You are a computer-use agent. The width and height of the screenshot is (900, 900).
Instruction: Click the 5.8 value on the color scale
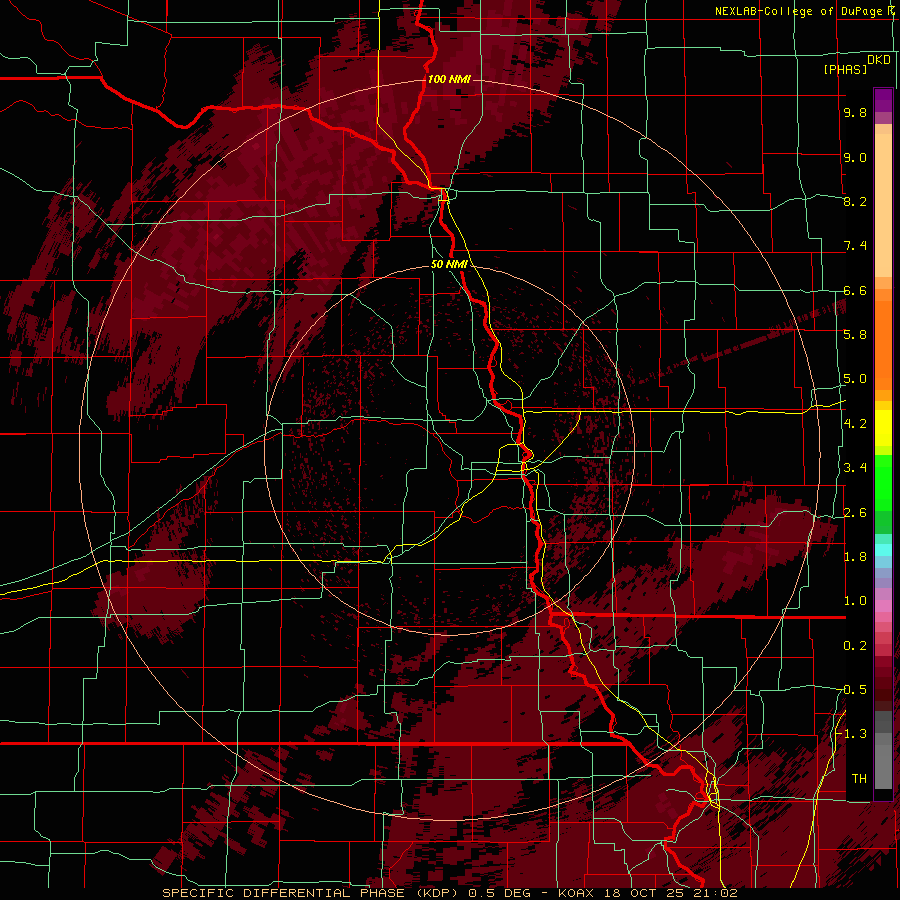pyautogui.click(x=855, y=334)
